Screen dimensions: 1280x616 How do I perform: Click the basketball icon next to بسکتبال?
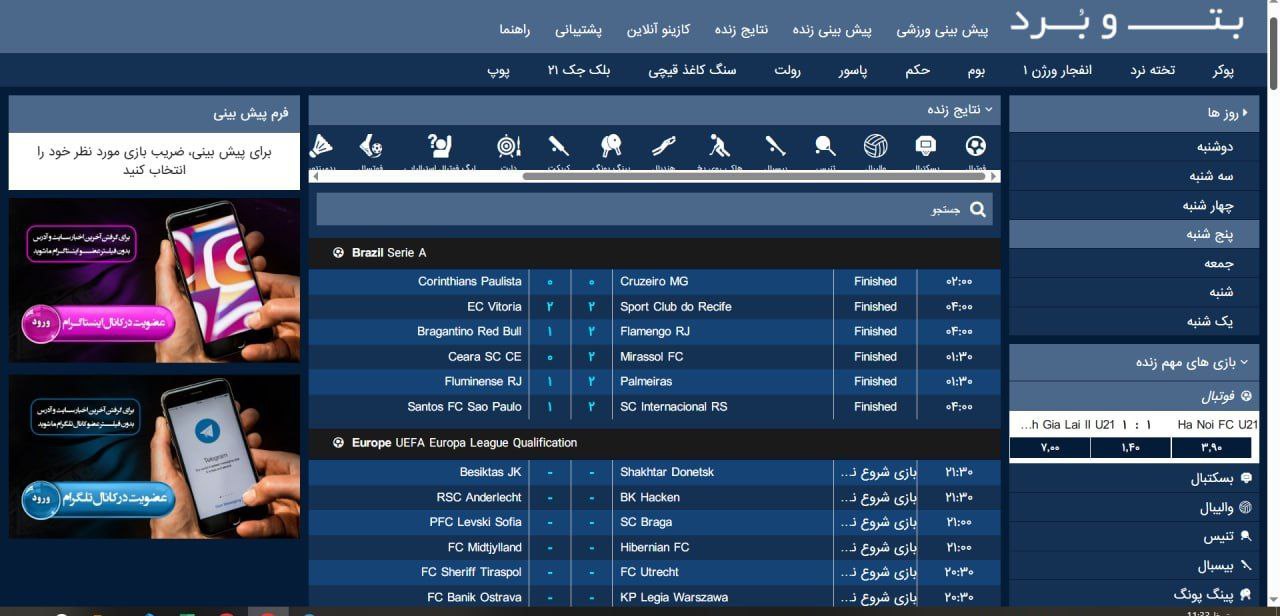(1246, 479)
